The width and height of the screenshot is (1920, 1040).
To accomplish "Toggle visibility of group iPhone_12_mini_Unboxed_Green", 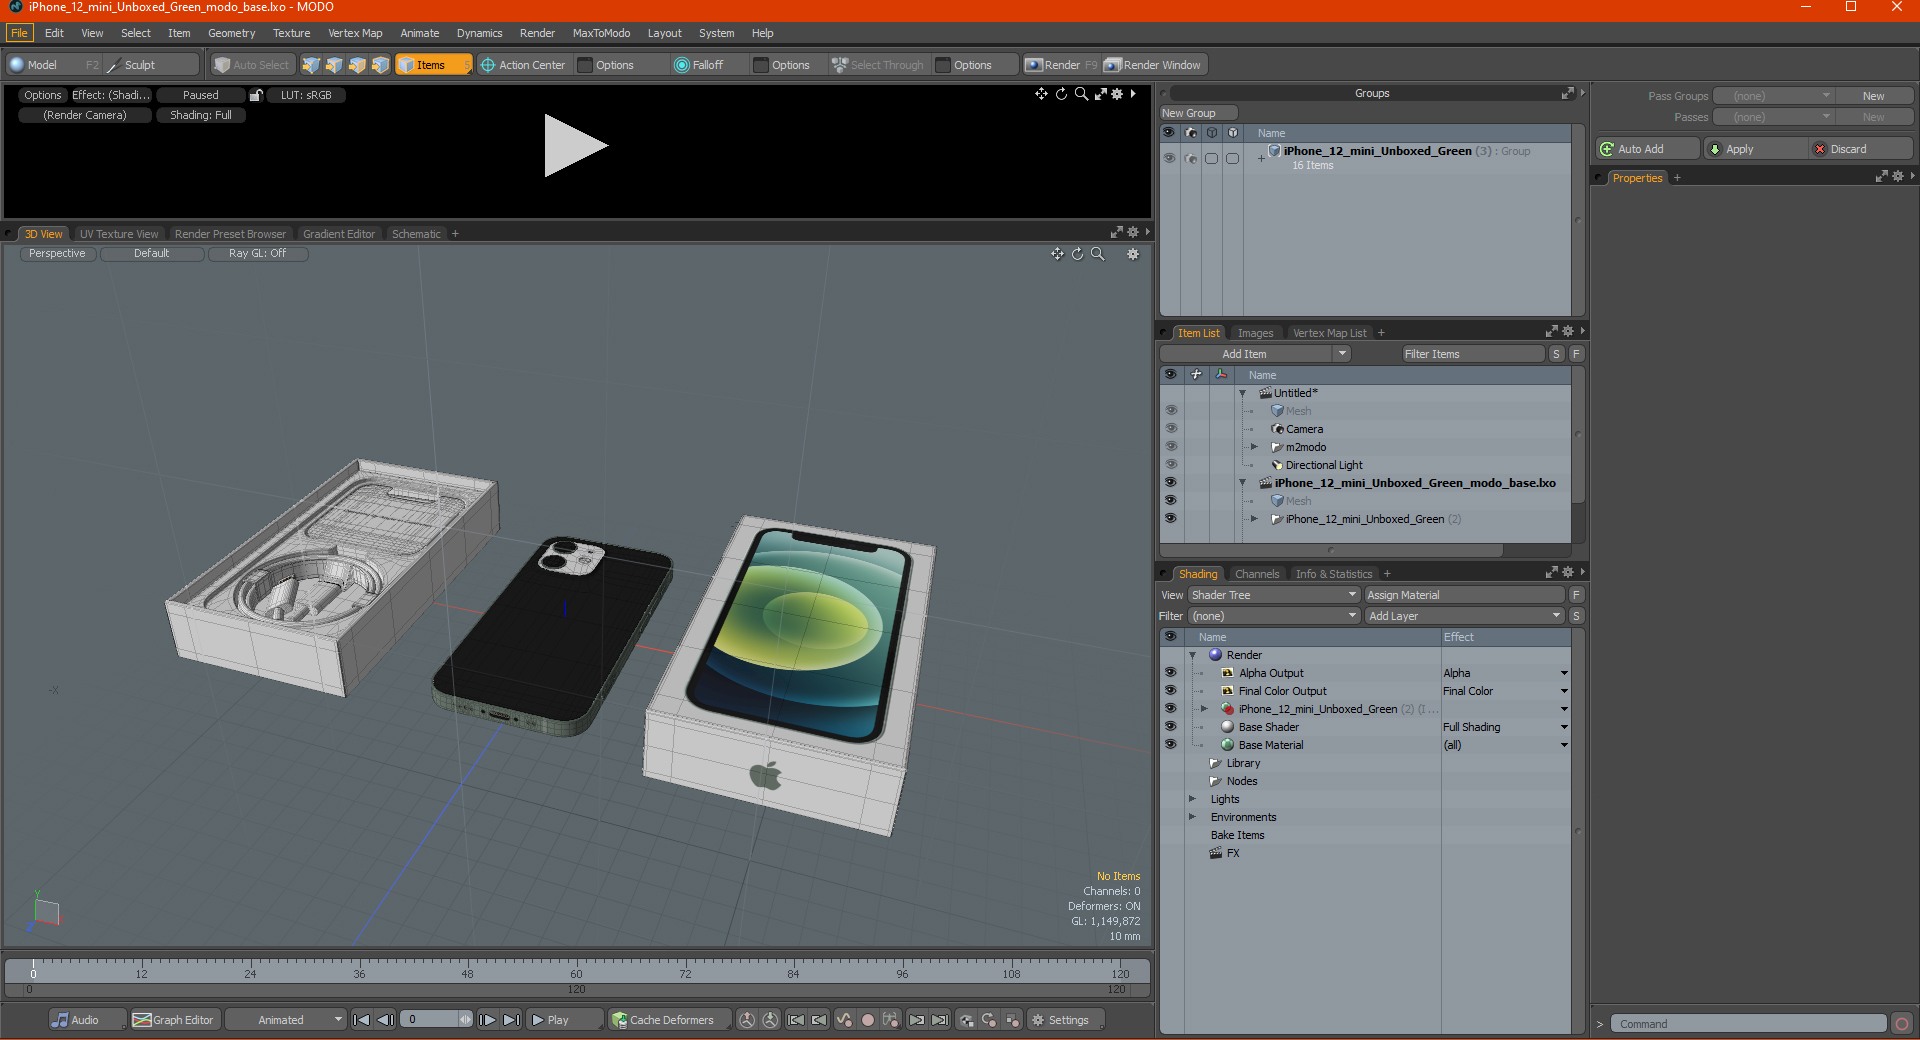I will click(x=1169, y=158).
